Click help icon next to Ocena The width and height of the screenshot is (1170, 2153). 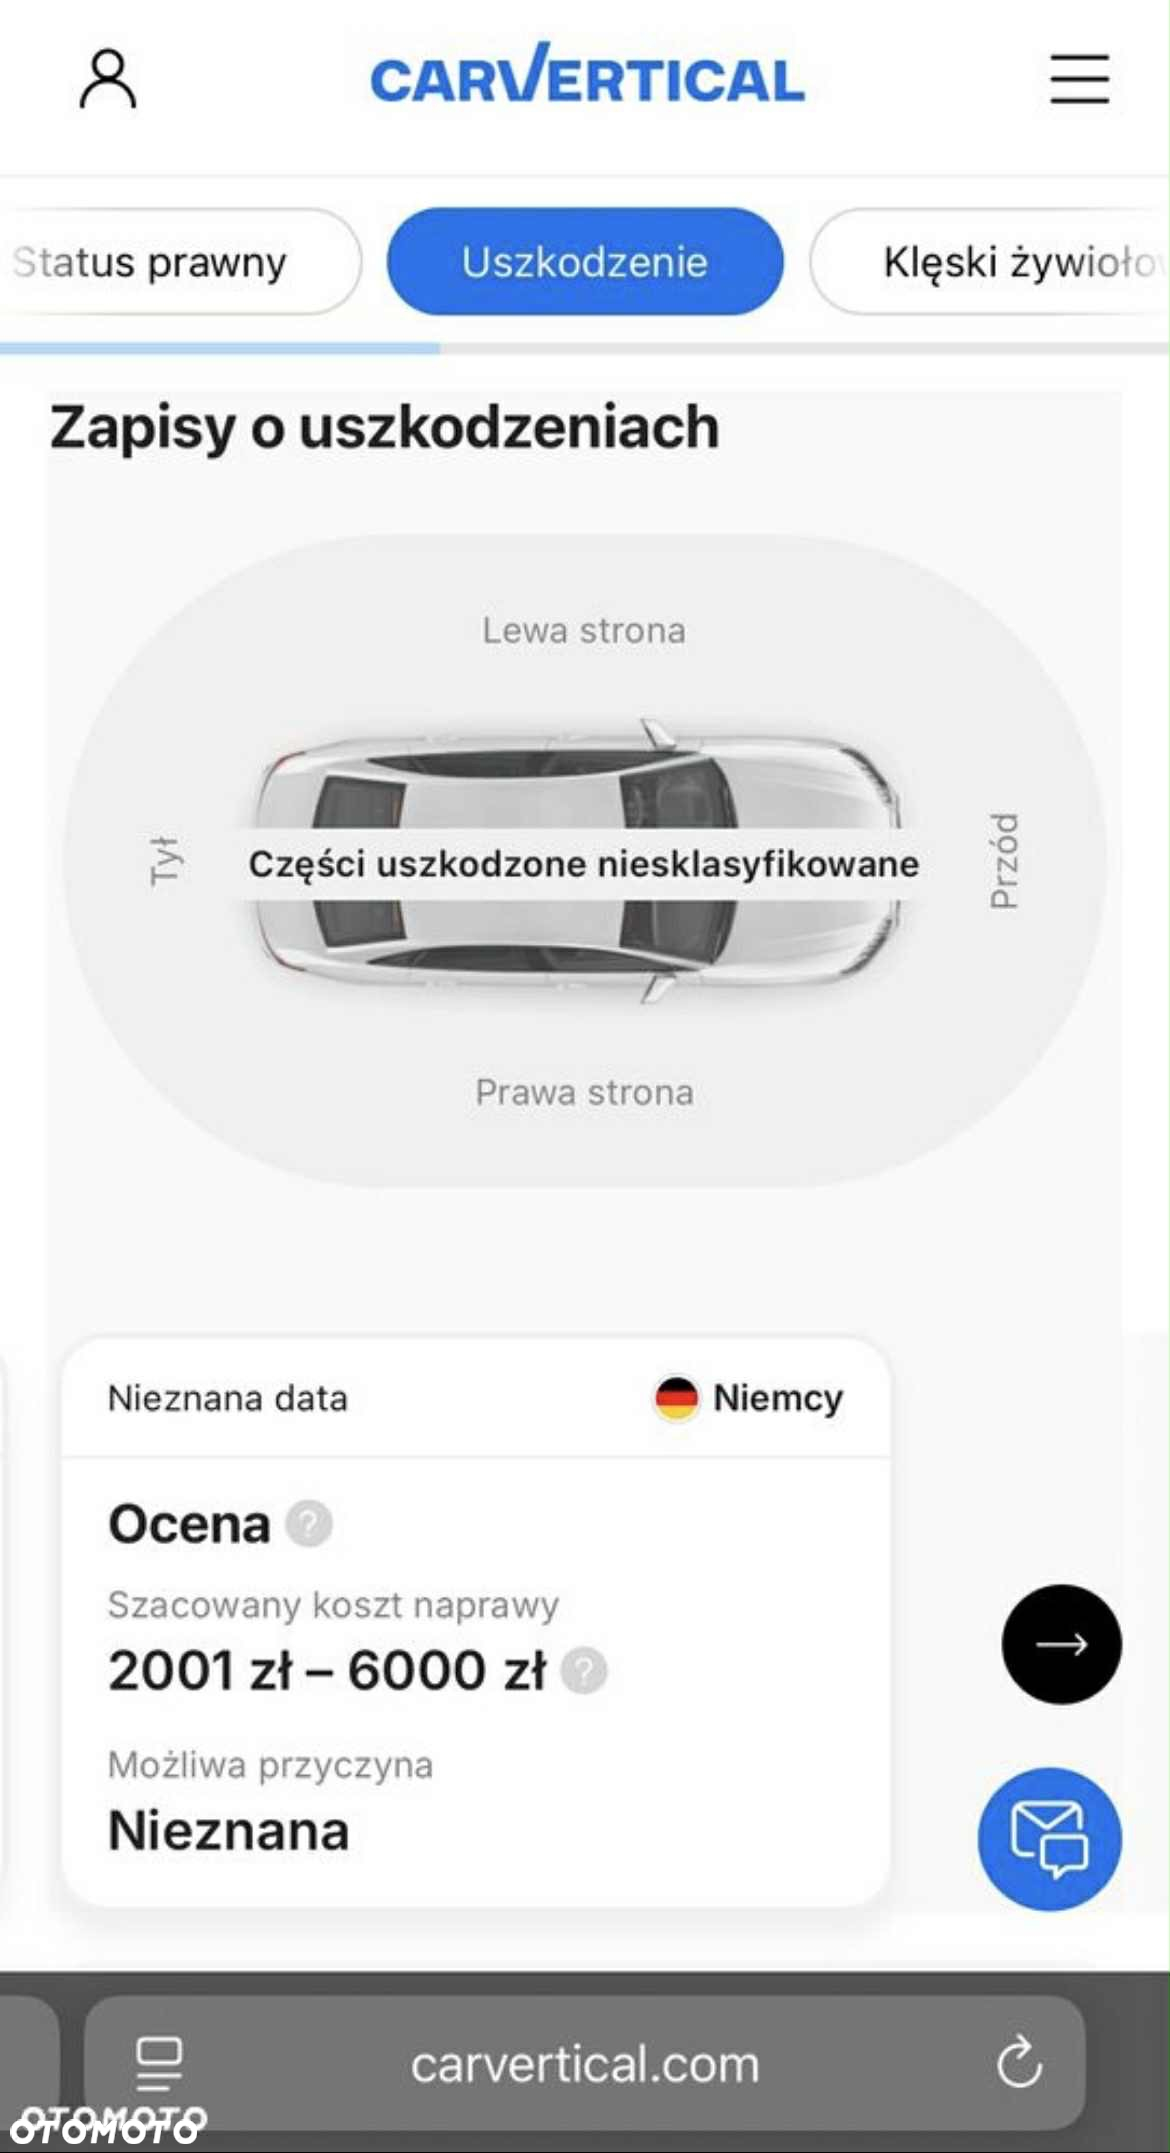[308, 1524]
